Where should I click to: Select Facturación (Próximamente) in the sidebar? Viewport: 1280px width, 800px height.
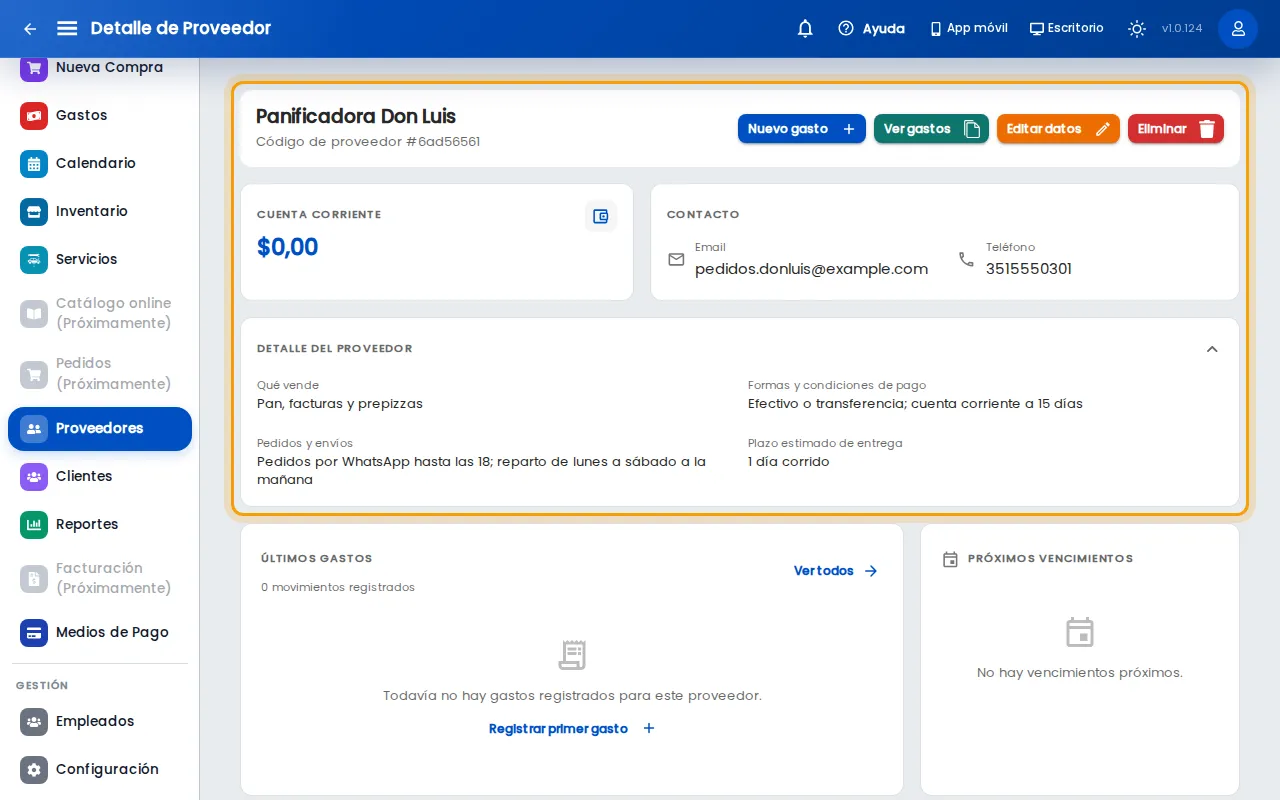[100, 579]
